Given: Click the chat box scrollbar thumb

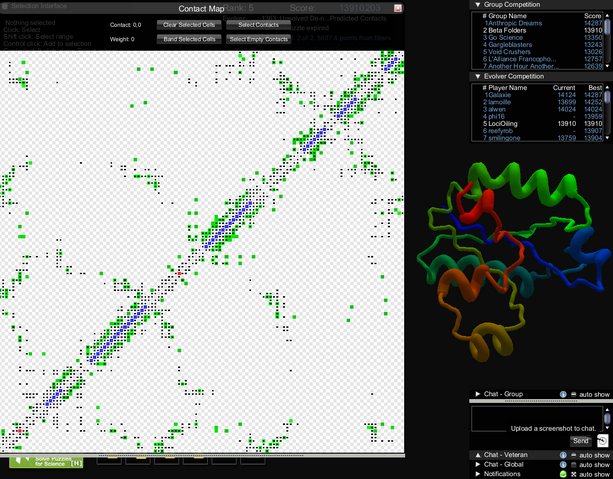Looking at the screenshot, I should [x=607, y=419].
